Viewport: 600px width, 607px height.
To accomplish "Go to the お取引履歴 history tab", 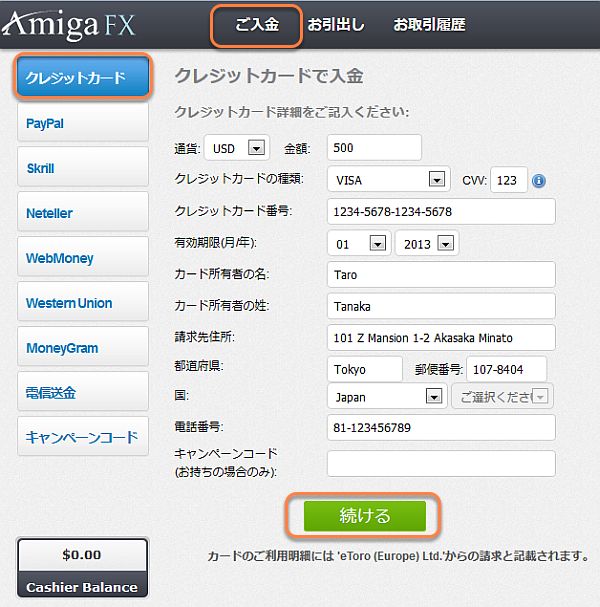I will (x=429, y=24).
